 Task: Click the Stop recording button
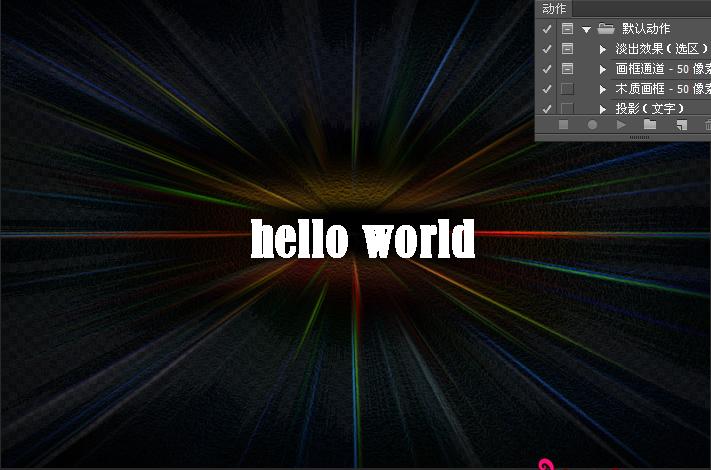tap(564, 125)
